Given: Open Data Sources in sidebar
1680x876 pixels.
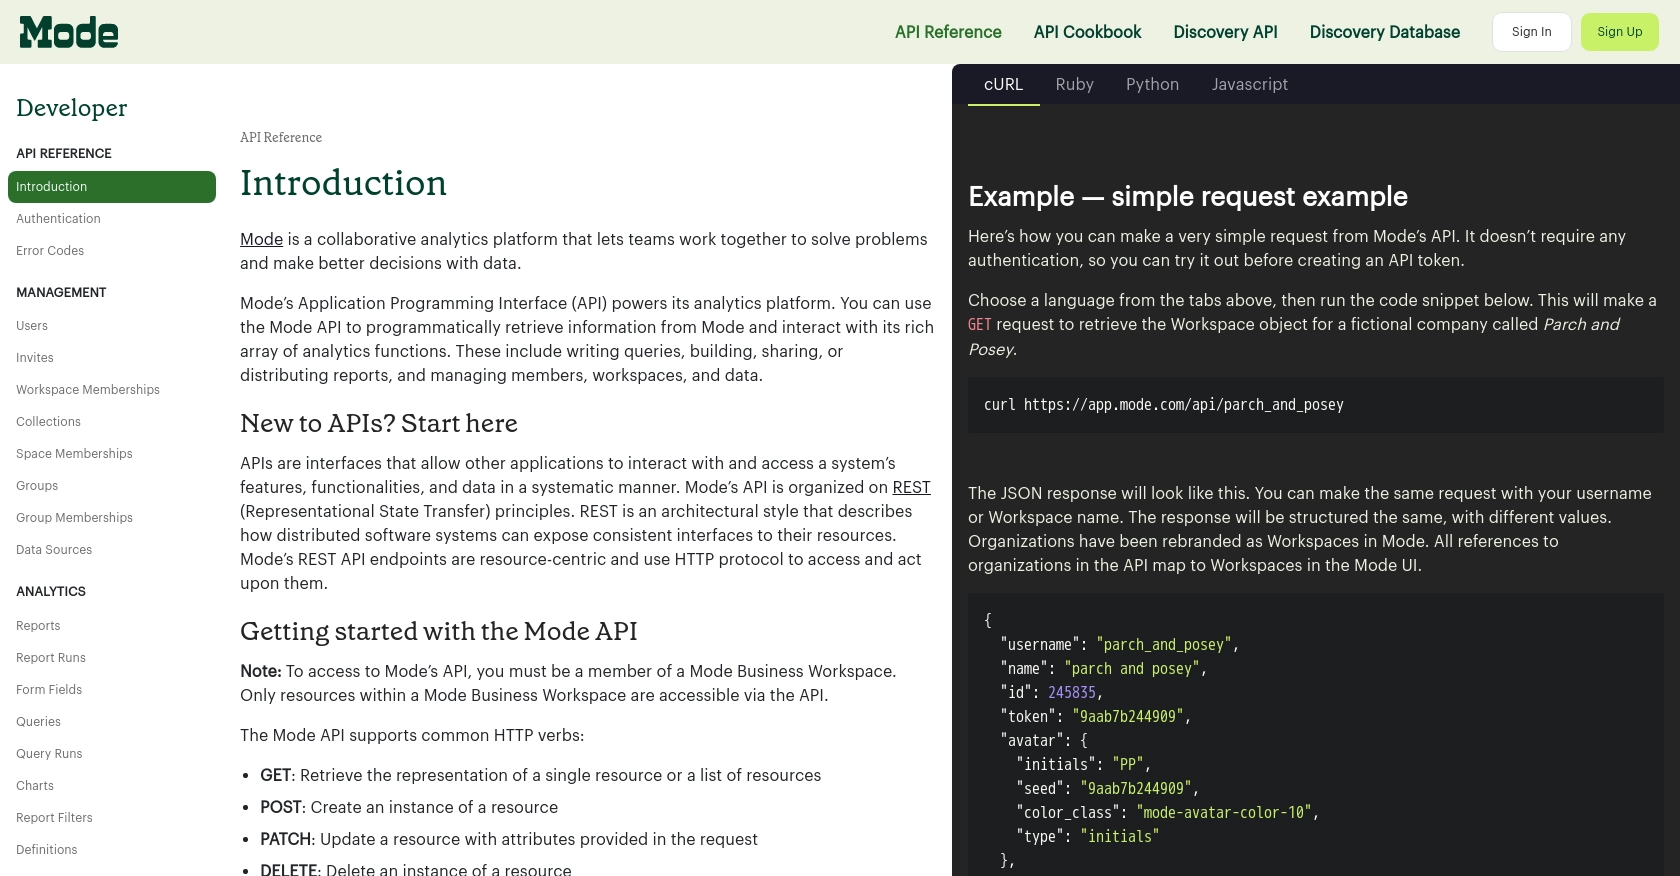Looking at the screenshot, I should point(54,550).
